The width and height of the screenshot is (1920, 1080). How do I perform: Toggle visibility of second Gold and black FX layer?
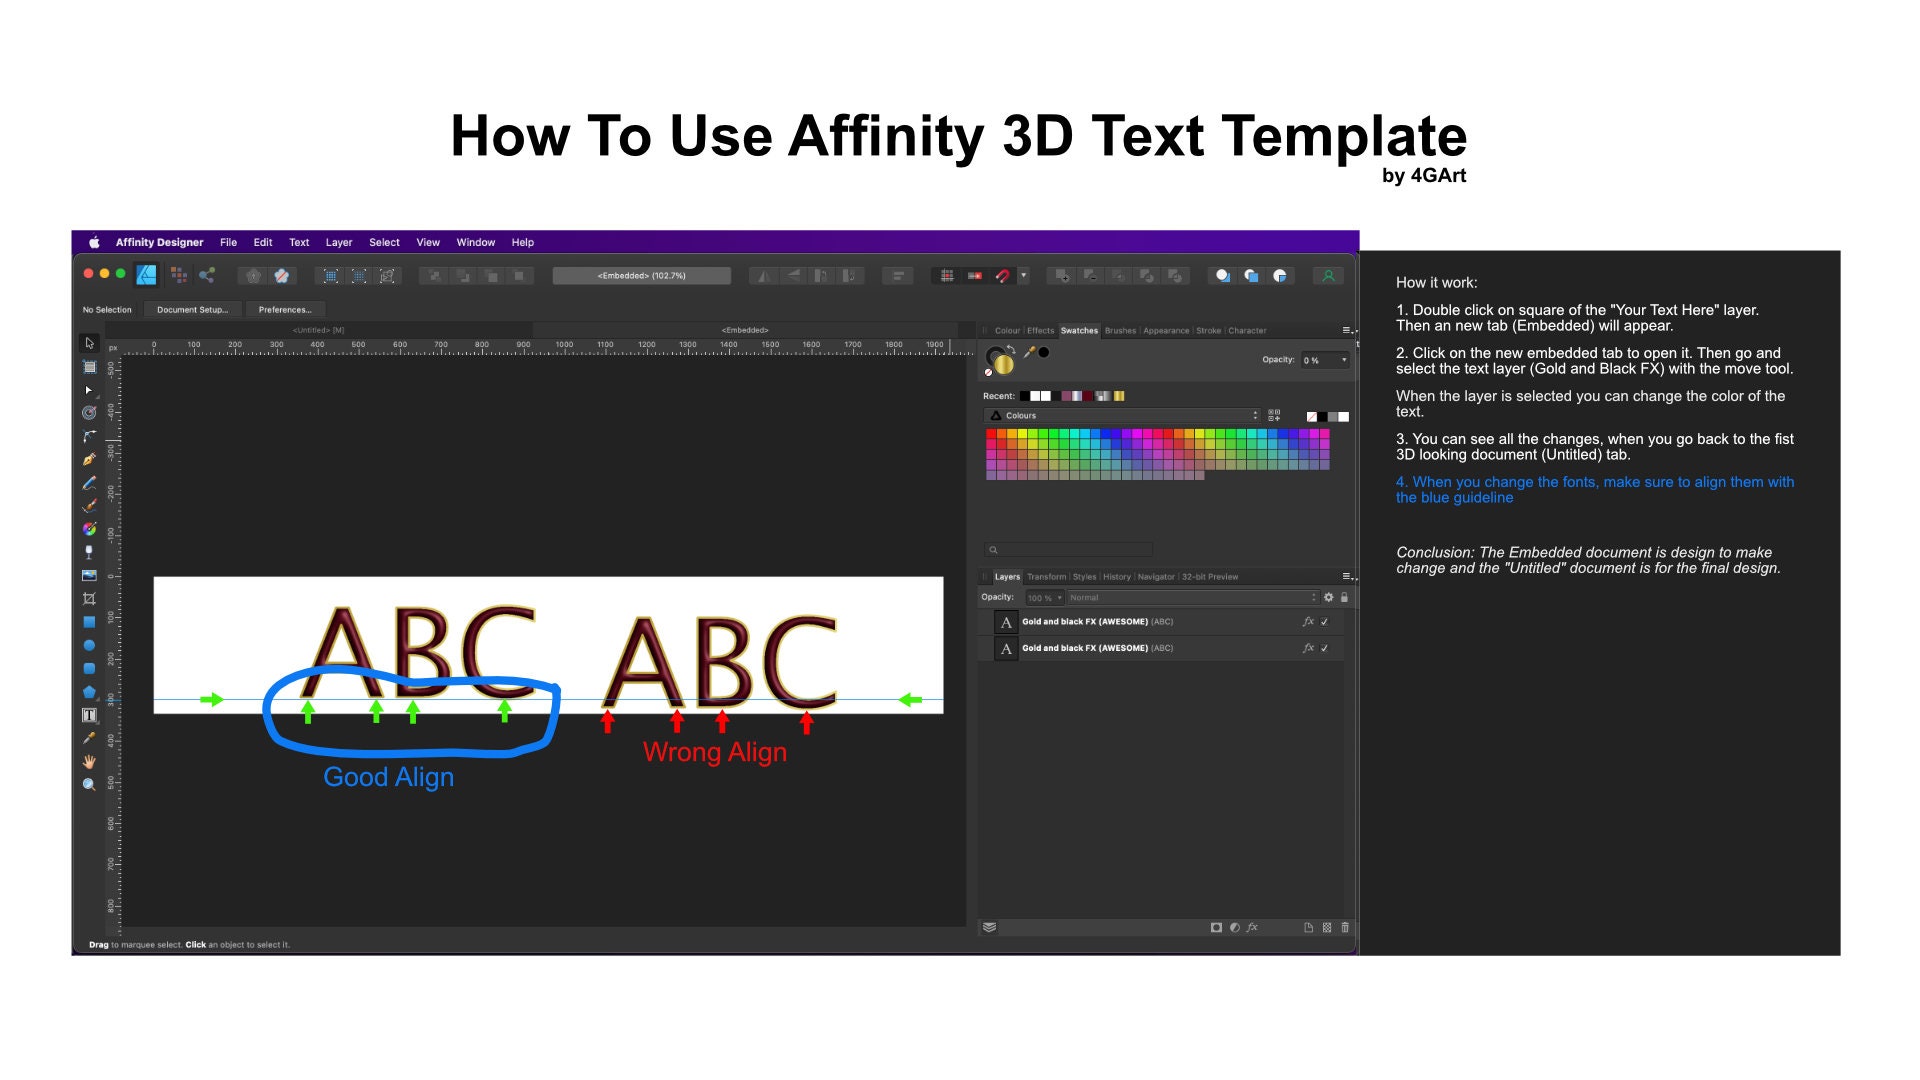1324,648
